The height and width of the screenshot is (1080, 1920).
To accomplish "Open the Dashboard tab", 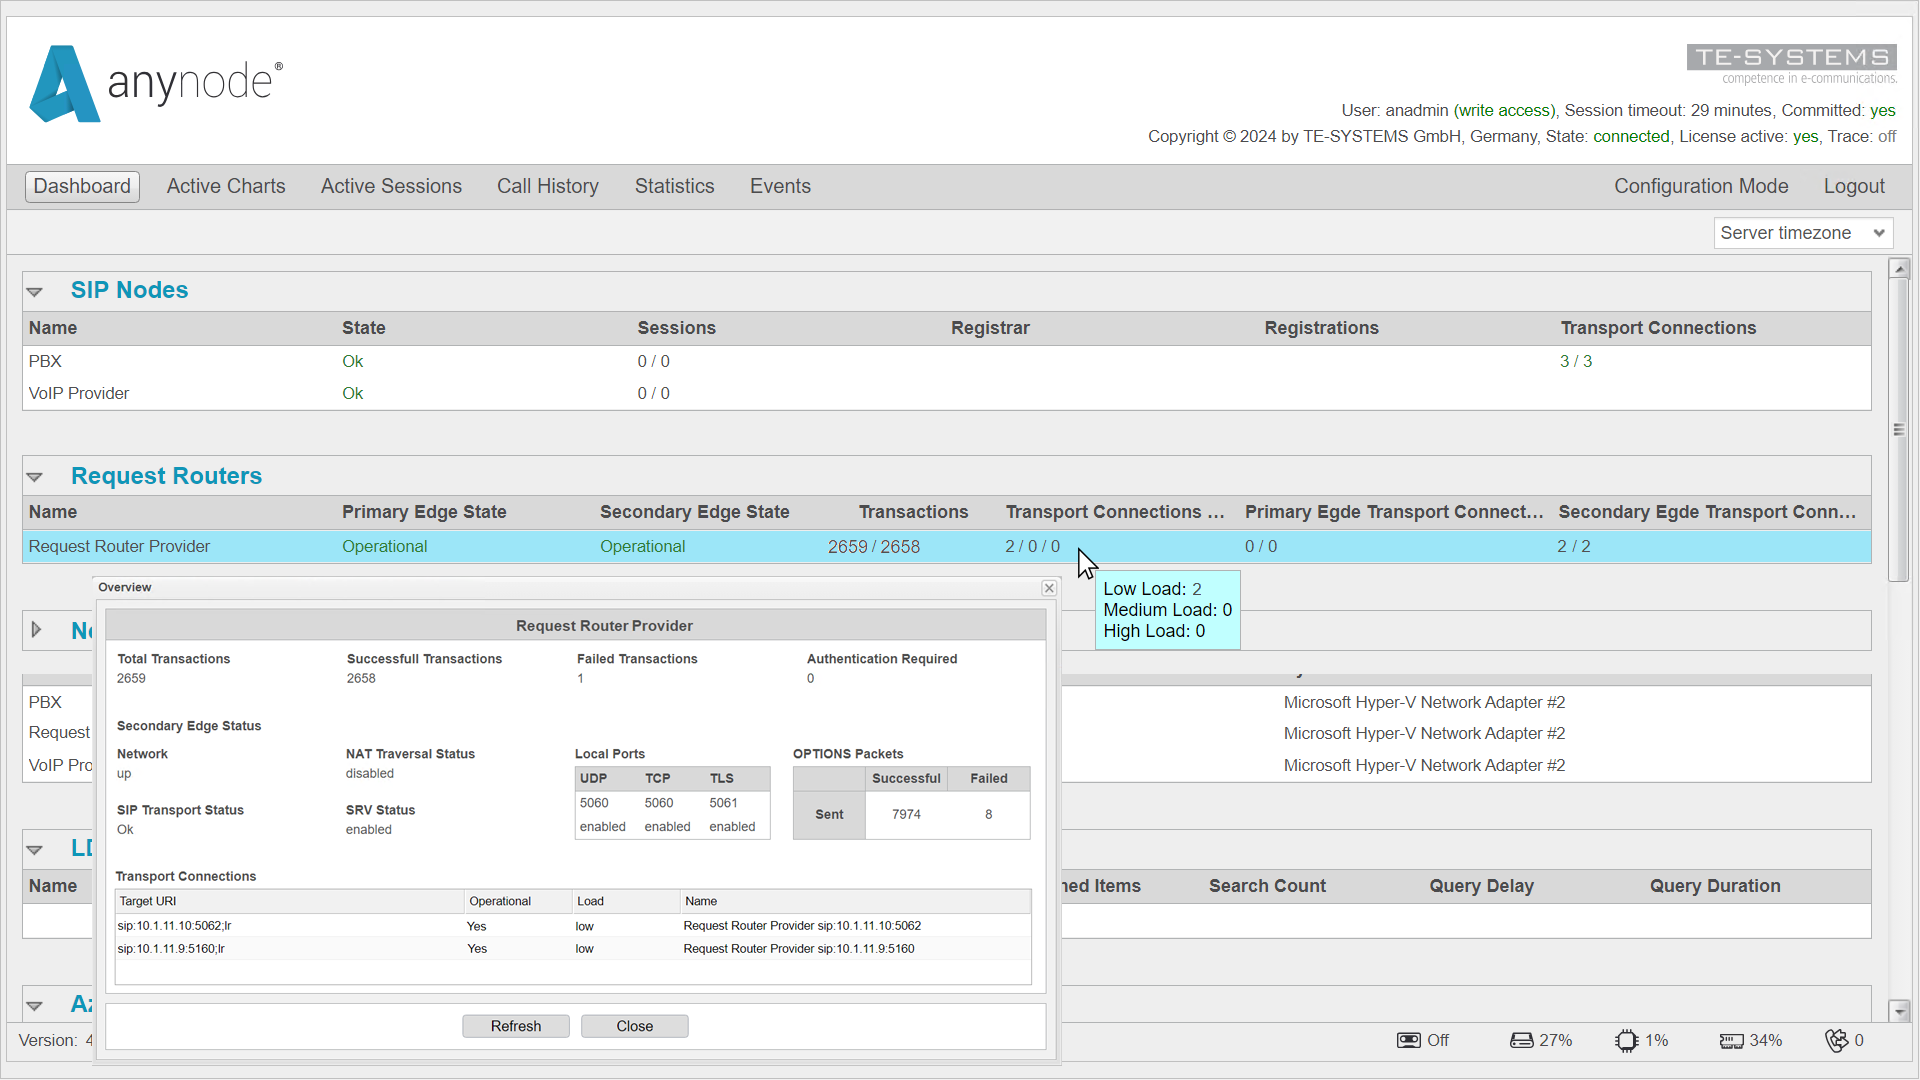I will click(82, 187).
